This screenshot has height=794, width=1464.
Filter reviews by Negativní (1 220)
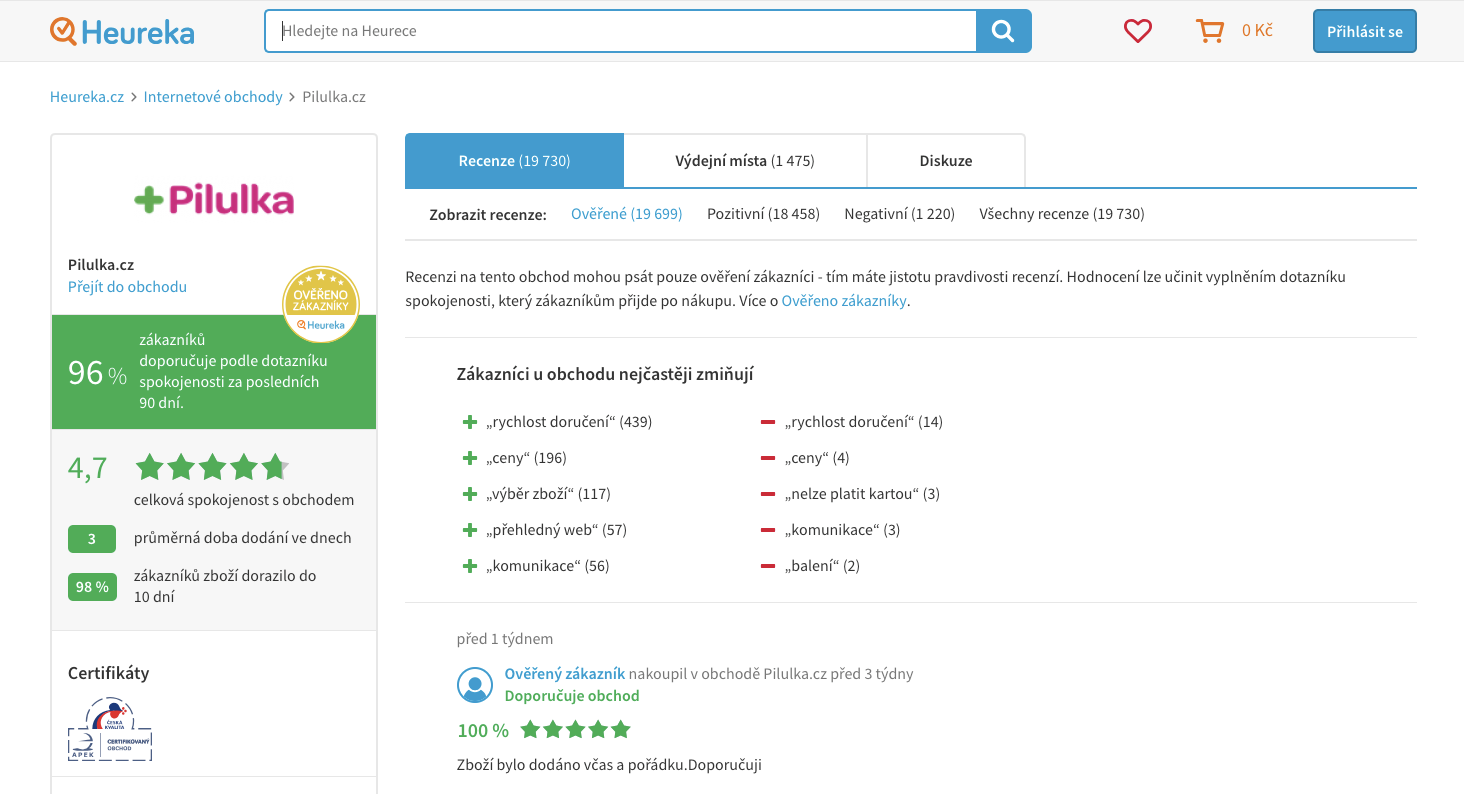900,214
